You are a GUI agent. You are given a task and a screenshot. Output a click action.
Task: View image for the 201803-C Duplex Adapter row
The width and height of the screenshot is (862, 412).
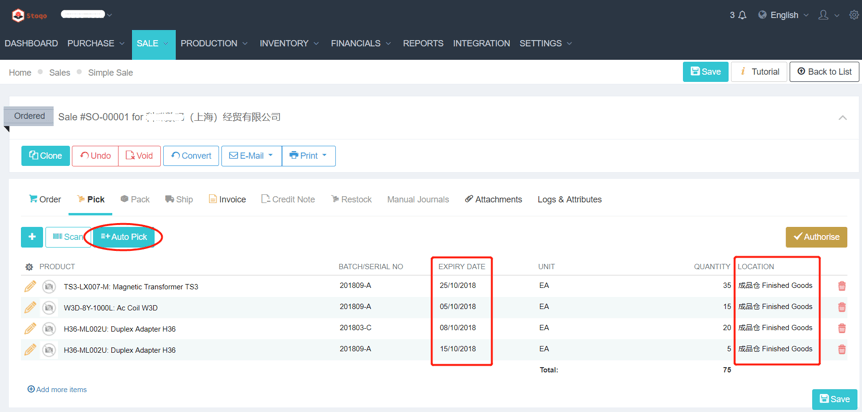[49, 329]
